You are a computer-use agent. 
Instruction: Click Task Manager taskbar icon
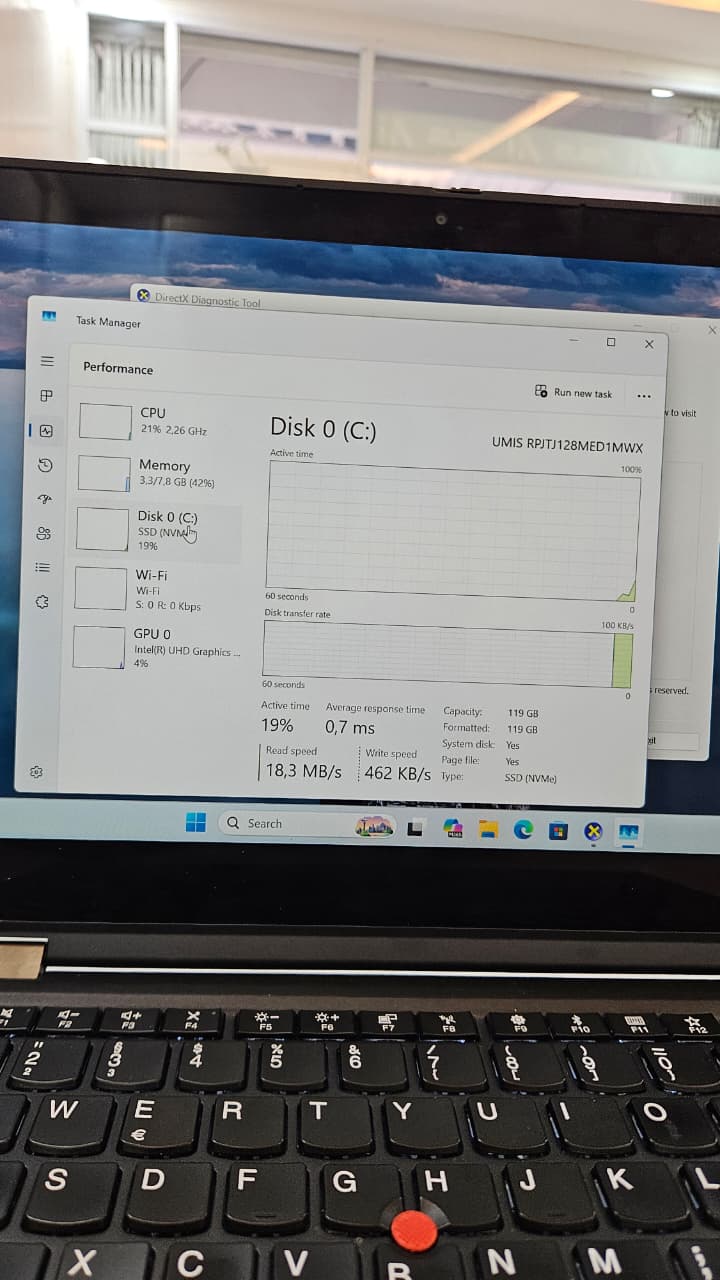629,832
